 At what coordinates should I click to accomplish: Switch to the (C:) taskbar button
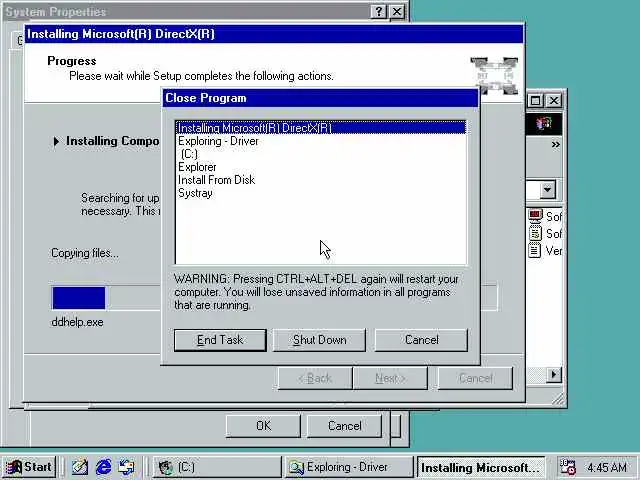coord(217,467)
